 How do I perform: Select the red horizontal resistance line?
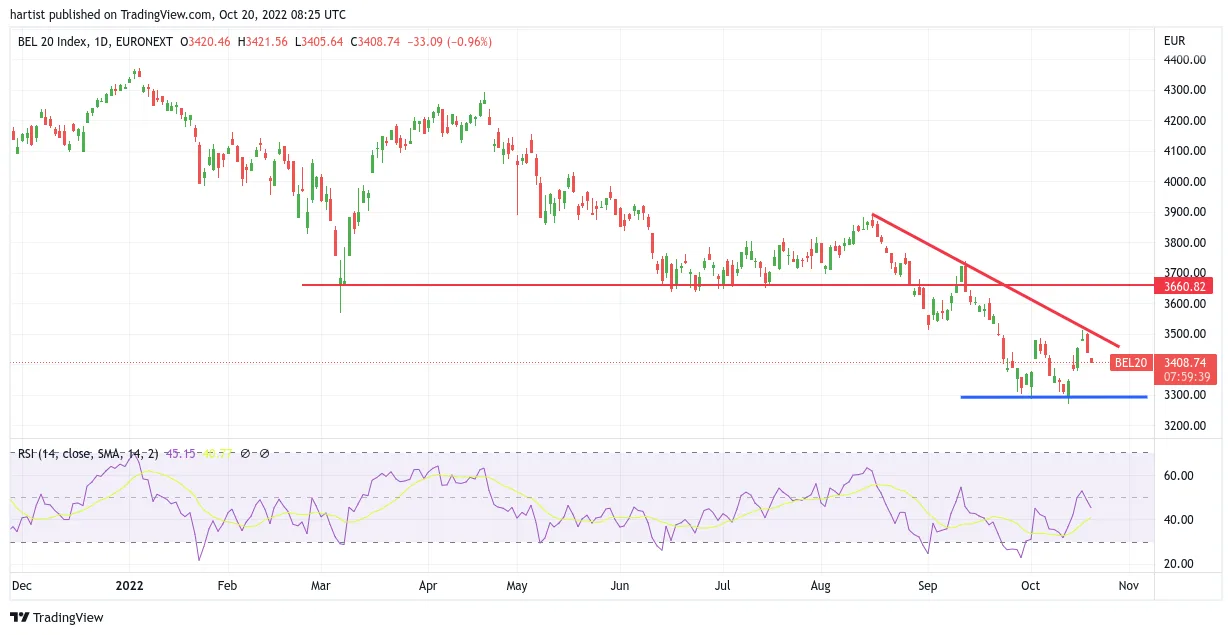coord(727,286)
